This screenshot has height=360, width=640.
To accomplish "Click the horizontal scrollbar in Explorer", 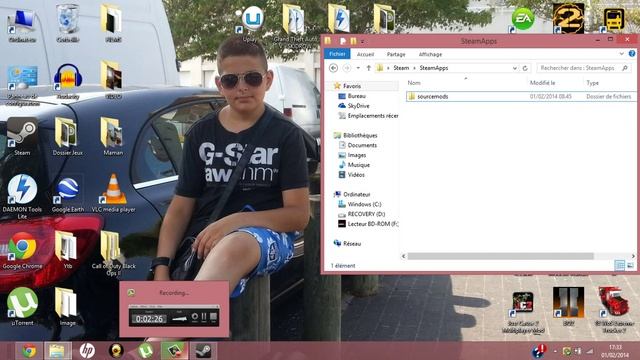I will (x=500, y=256).
